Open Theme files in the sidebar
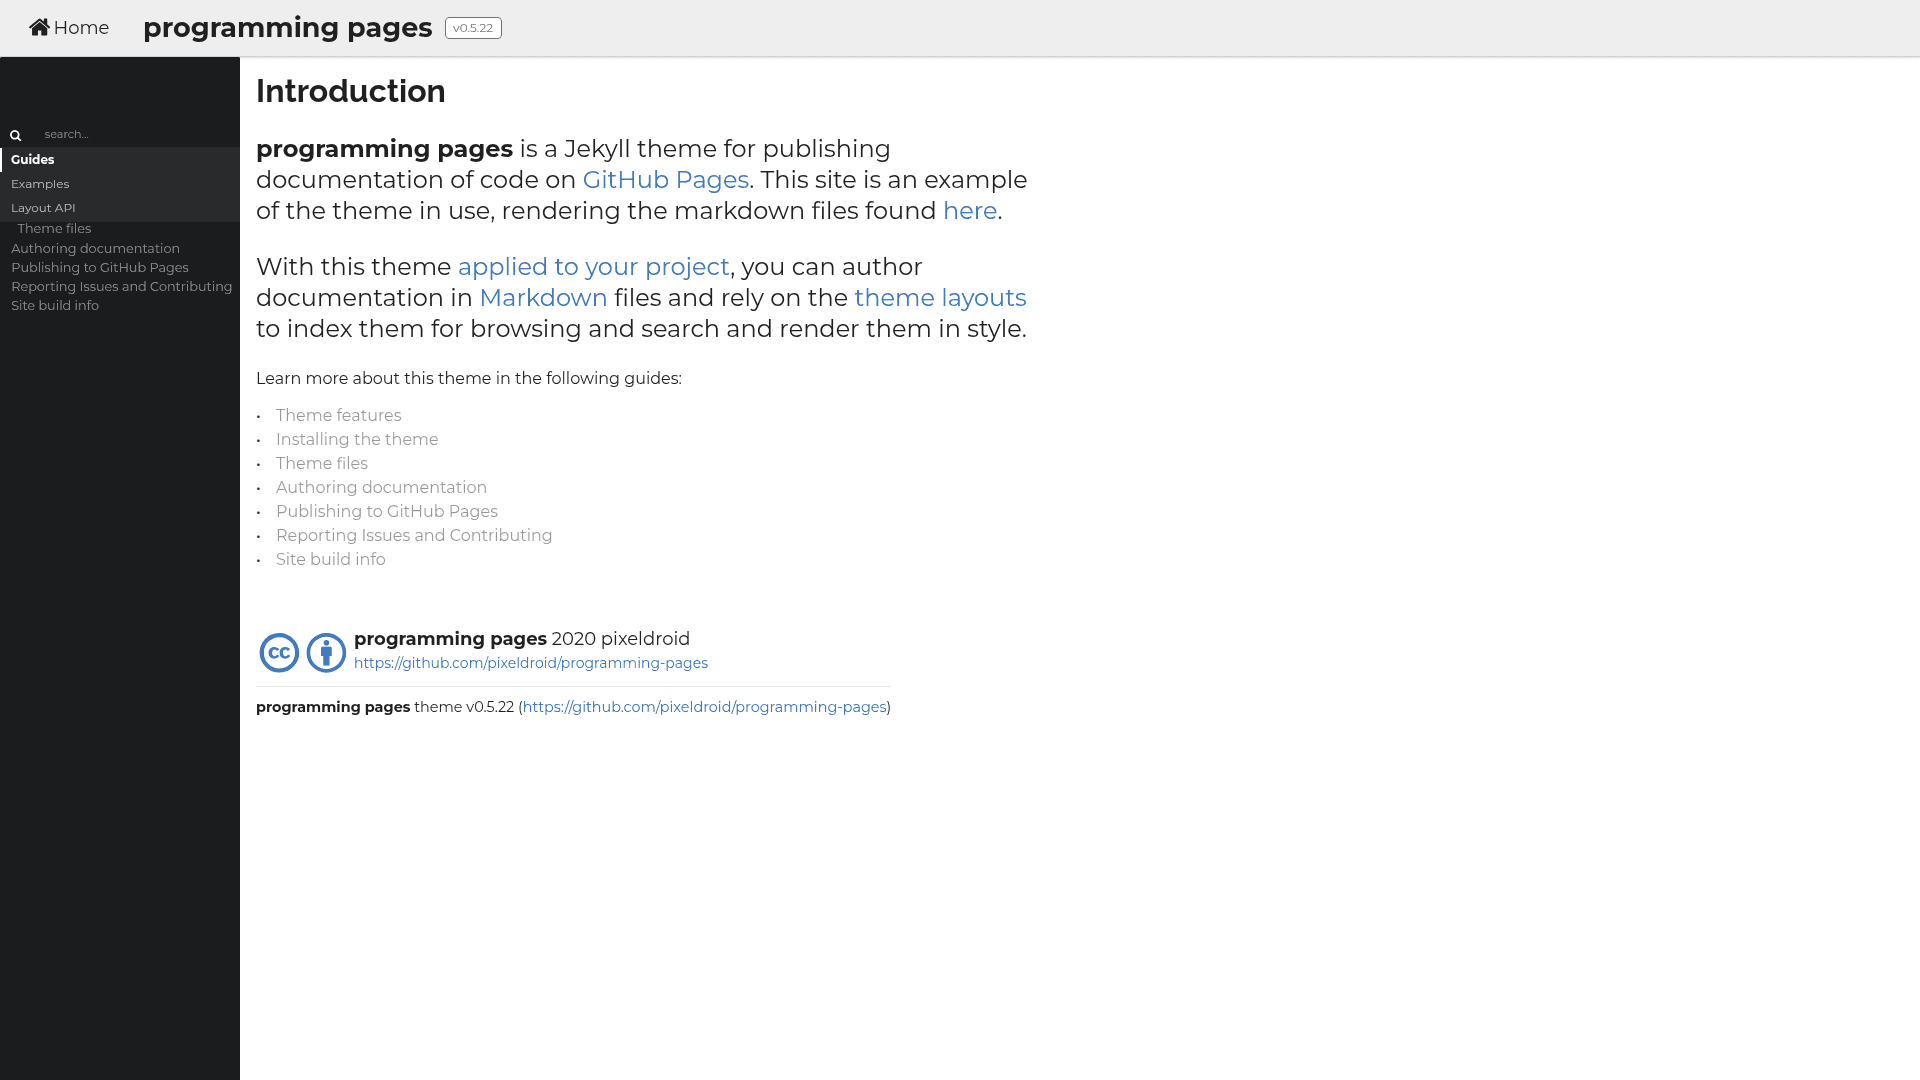This screenshot has width=1920, height=1080. point(54,229)
